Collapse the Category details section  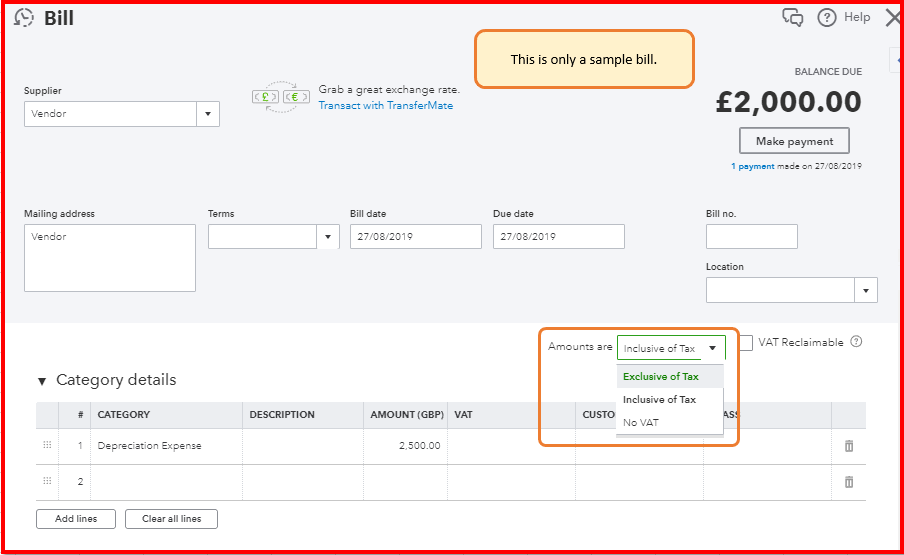tap(42, 381)
